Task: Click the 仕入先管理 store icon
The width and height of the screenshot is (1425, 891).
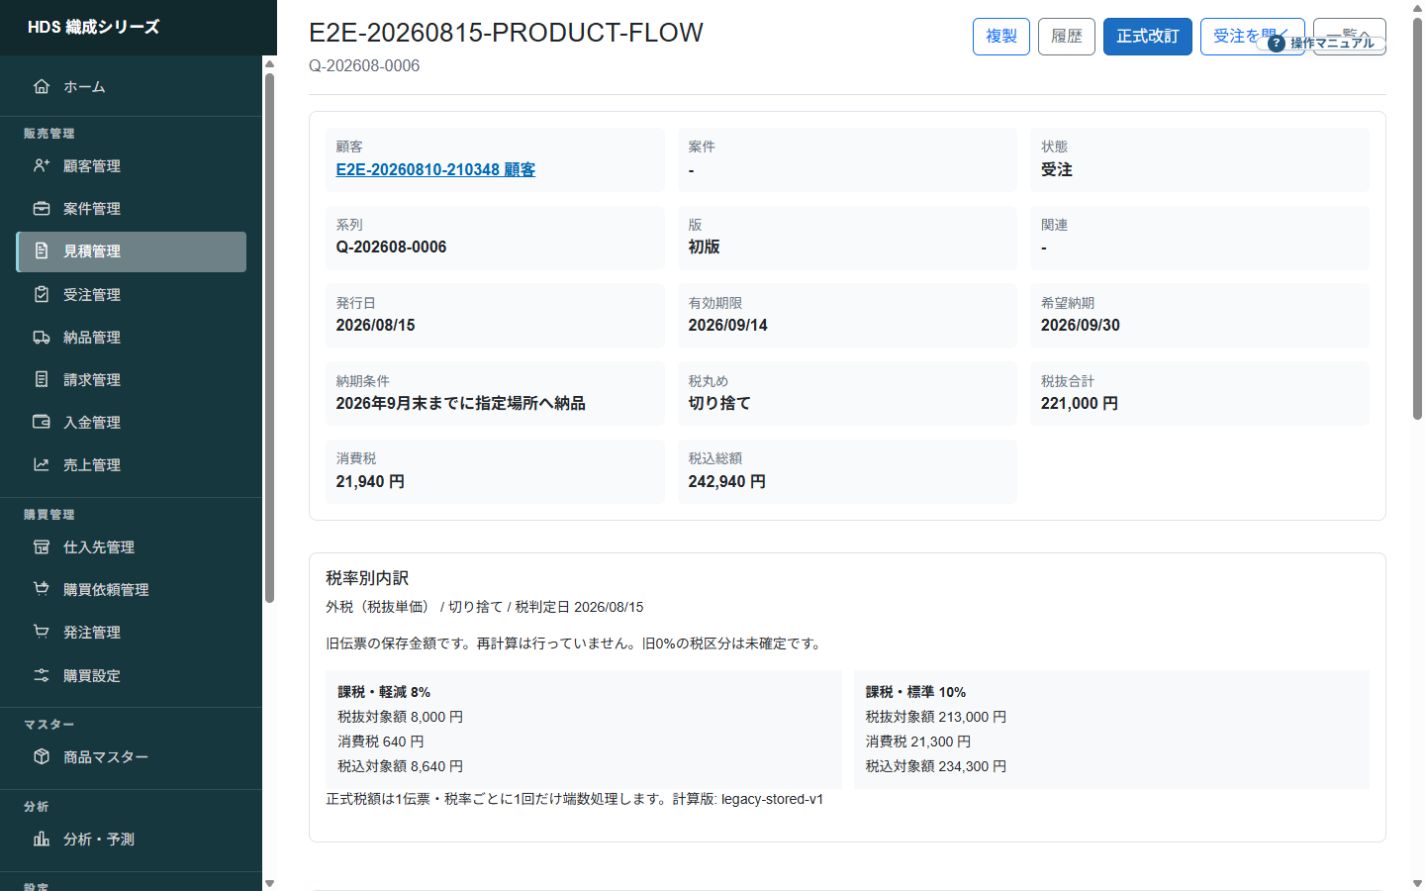Action: [41, 547]
